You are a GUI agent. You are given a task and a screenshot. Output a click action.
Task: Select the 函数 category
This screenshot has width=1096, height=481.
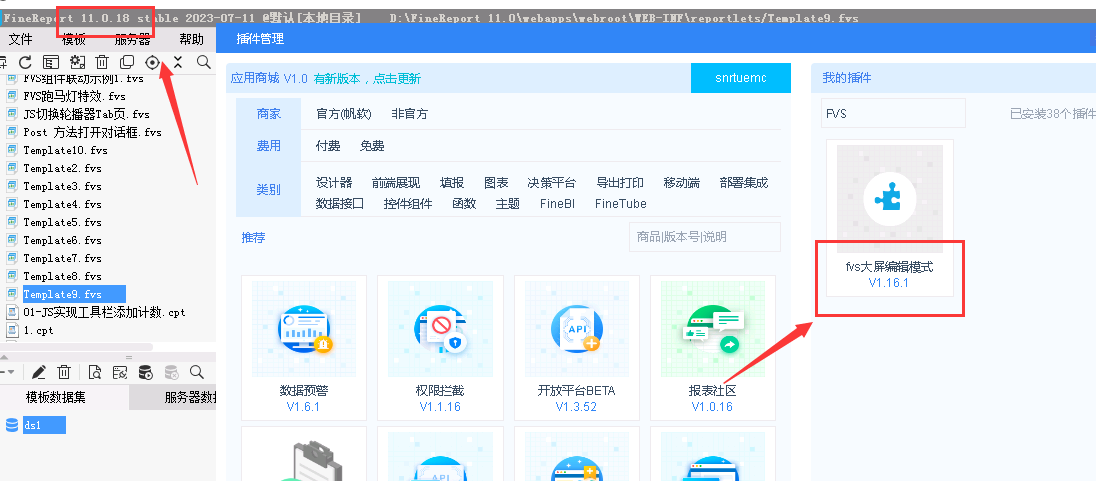tap(464, 204)
